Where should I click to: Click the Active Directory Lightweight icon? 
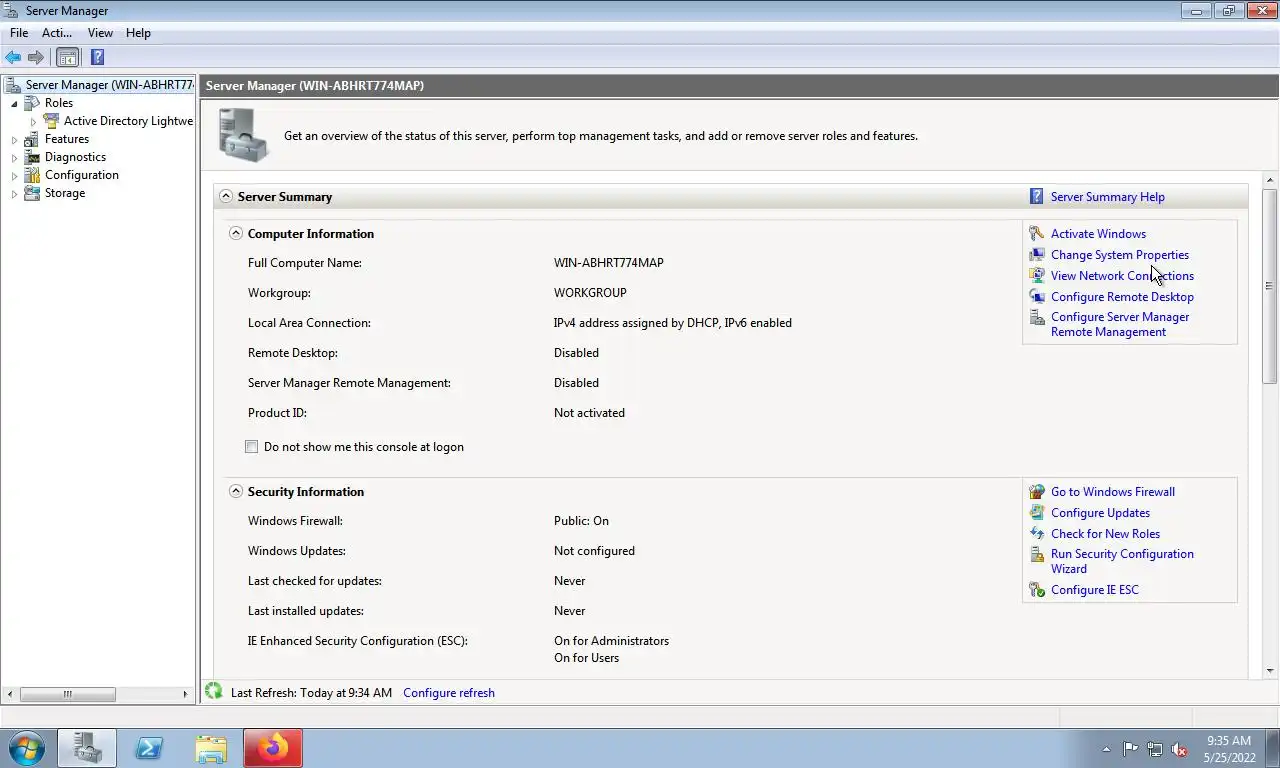coord(51,121)
